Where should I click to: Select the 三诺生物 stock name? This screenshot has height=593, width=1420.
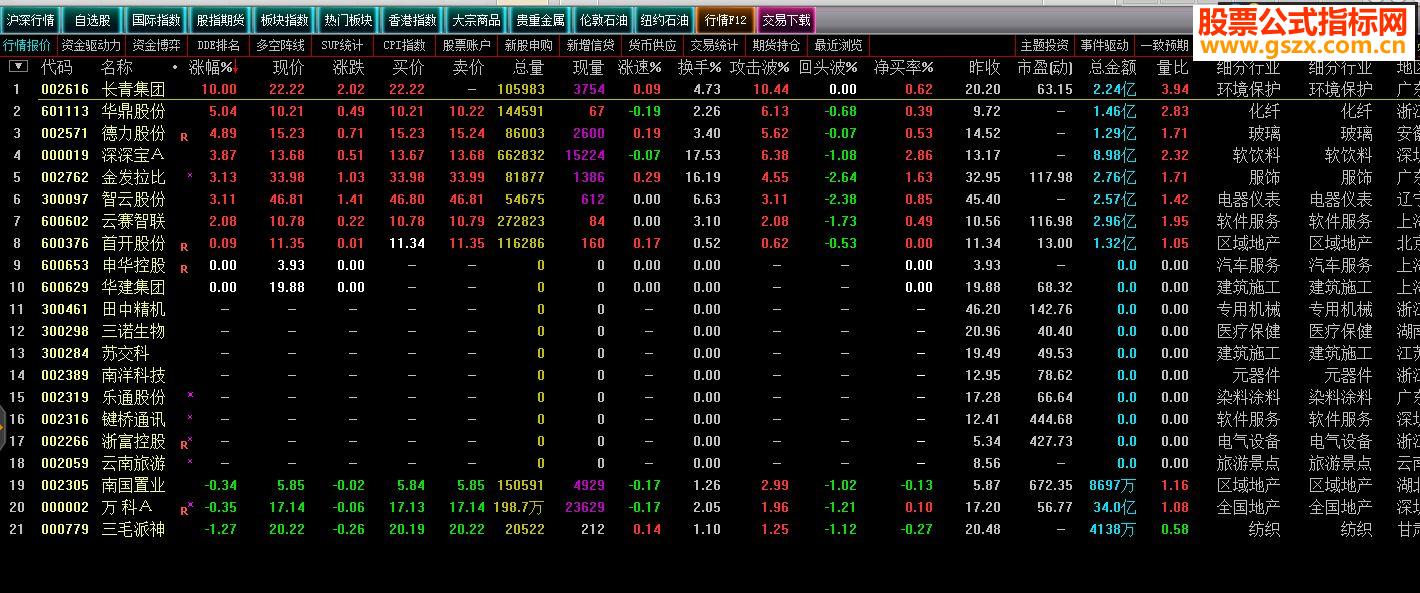point(133,331)
